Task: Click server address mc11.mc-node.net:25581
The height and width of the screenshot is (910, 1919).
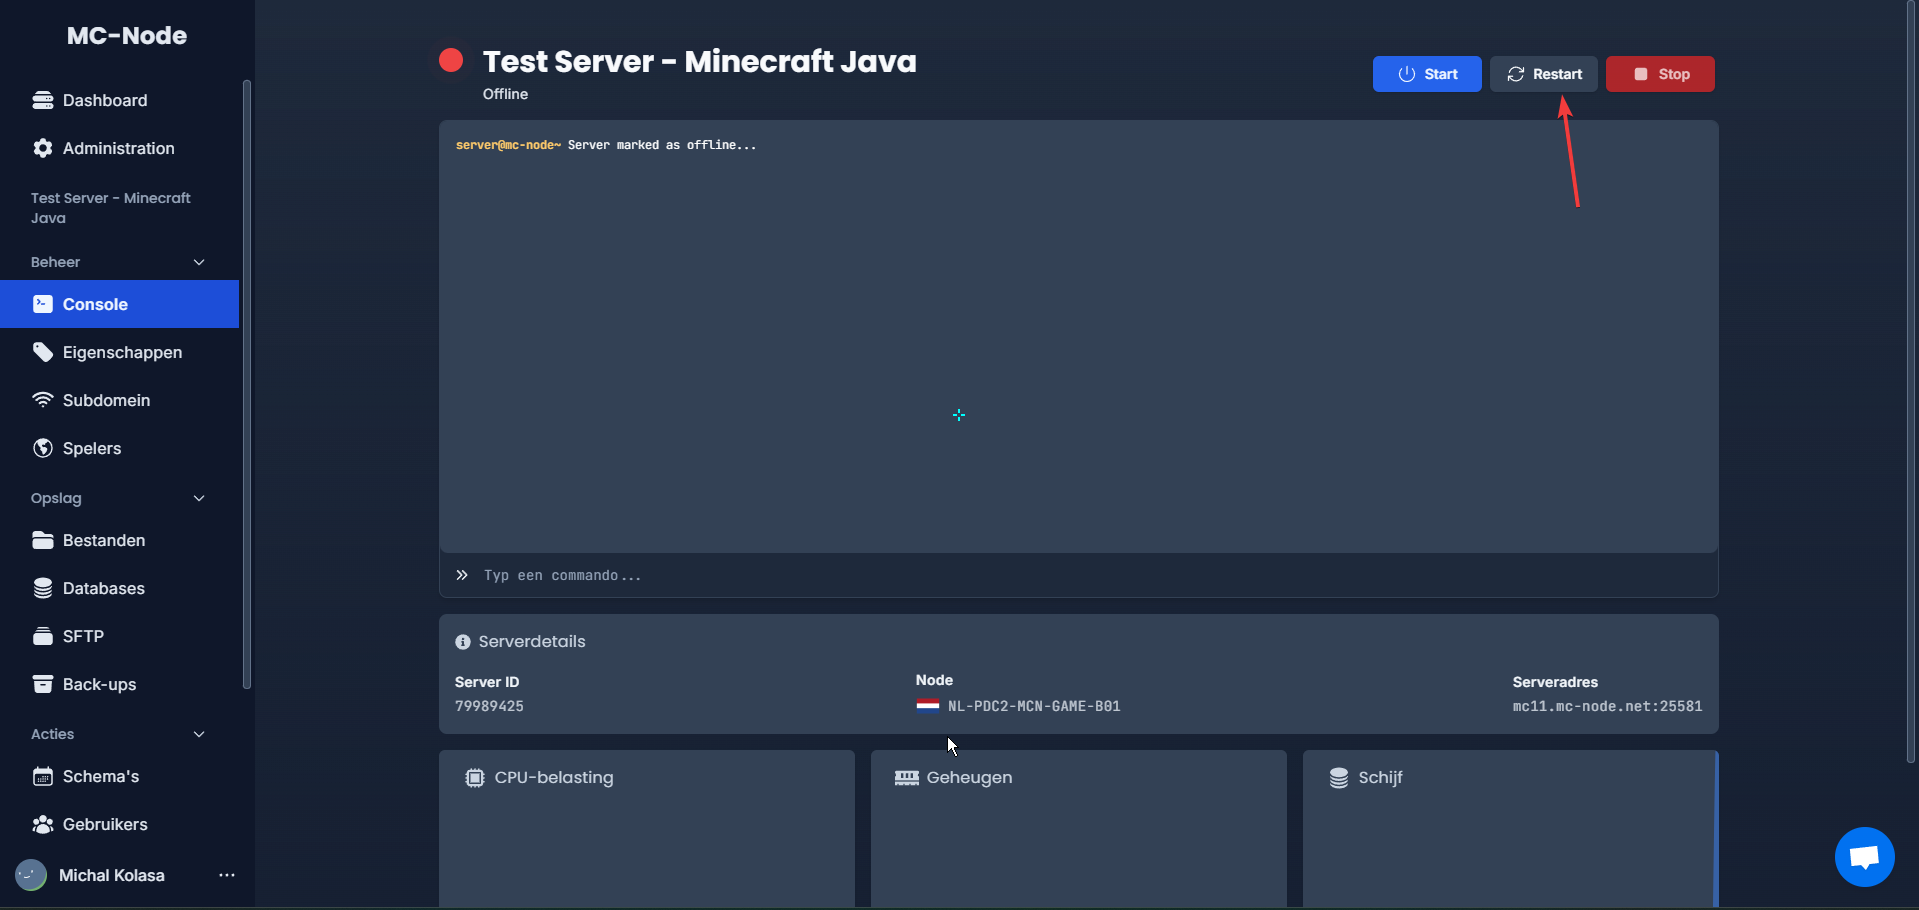Action: point(1607,706)
